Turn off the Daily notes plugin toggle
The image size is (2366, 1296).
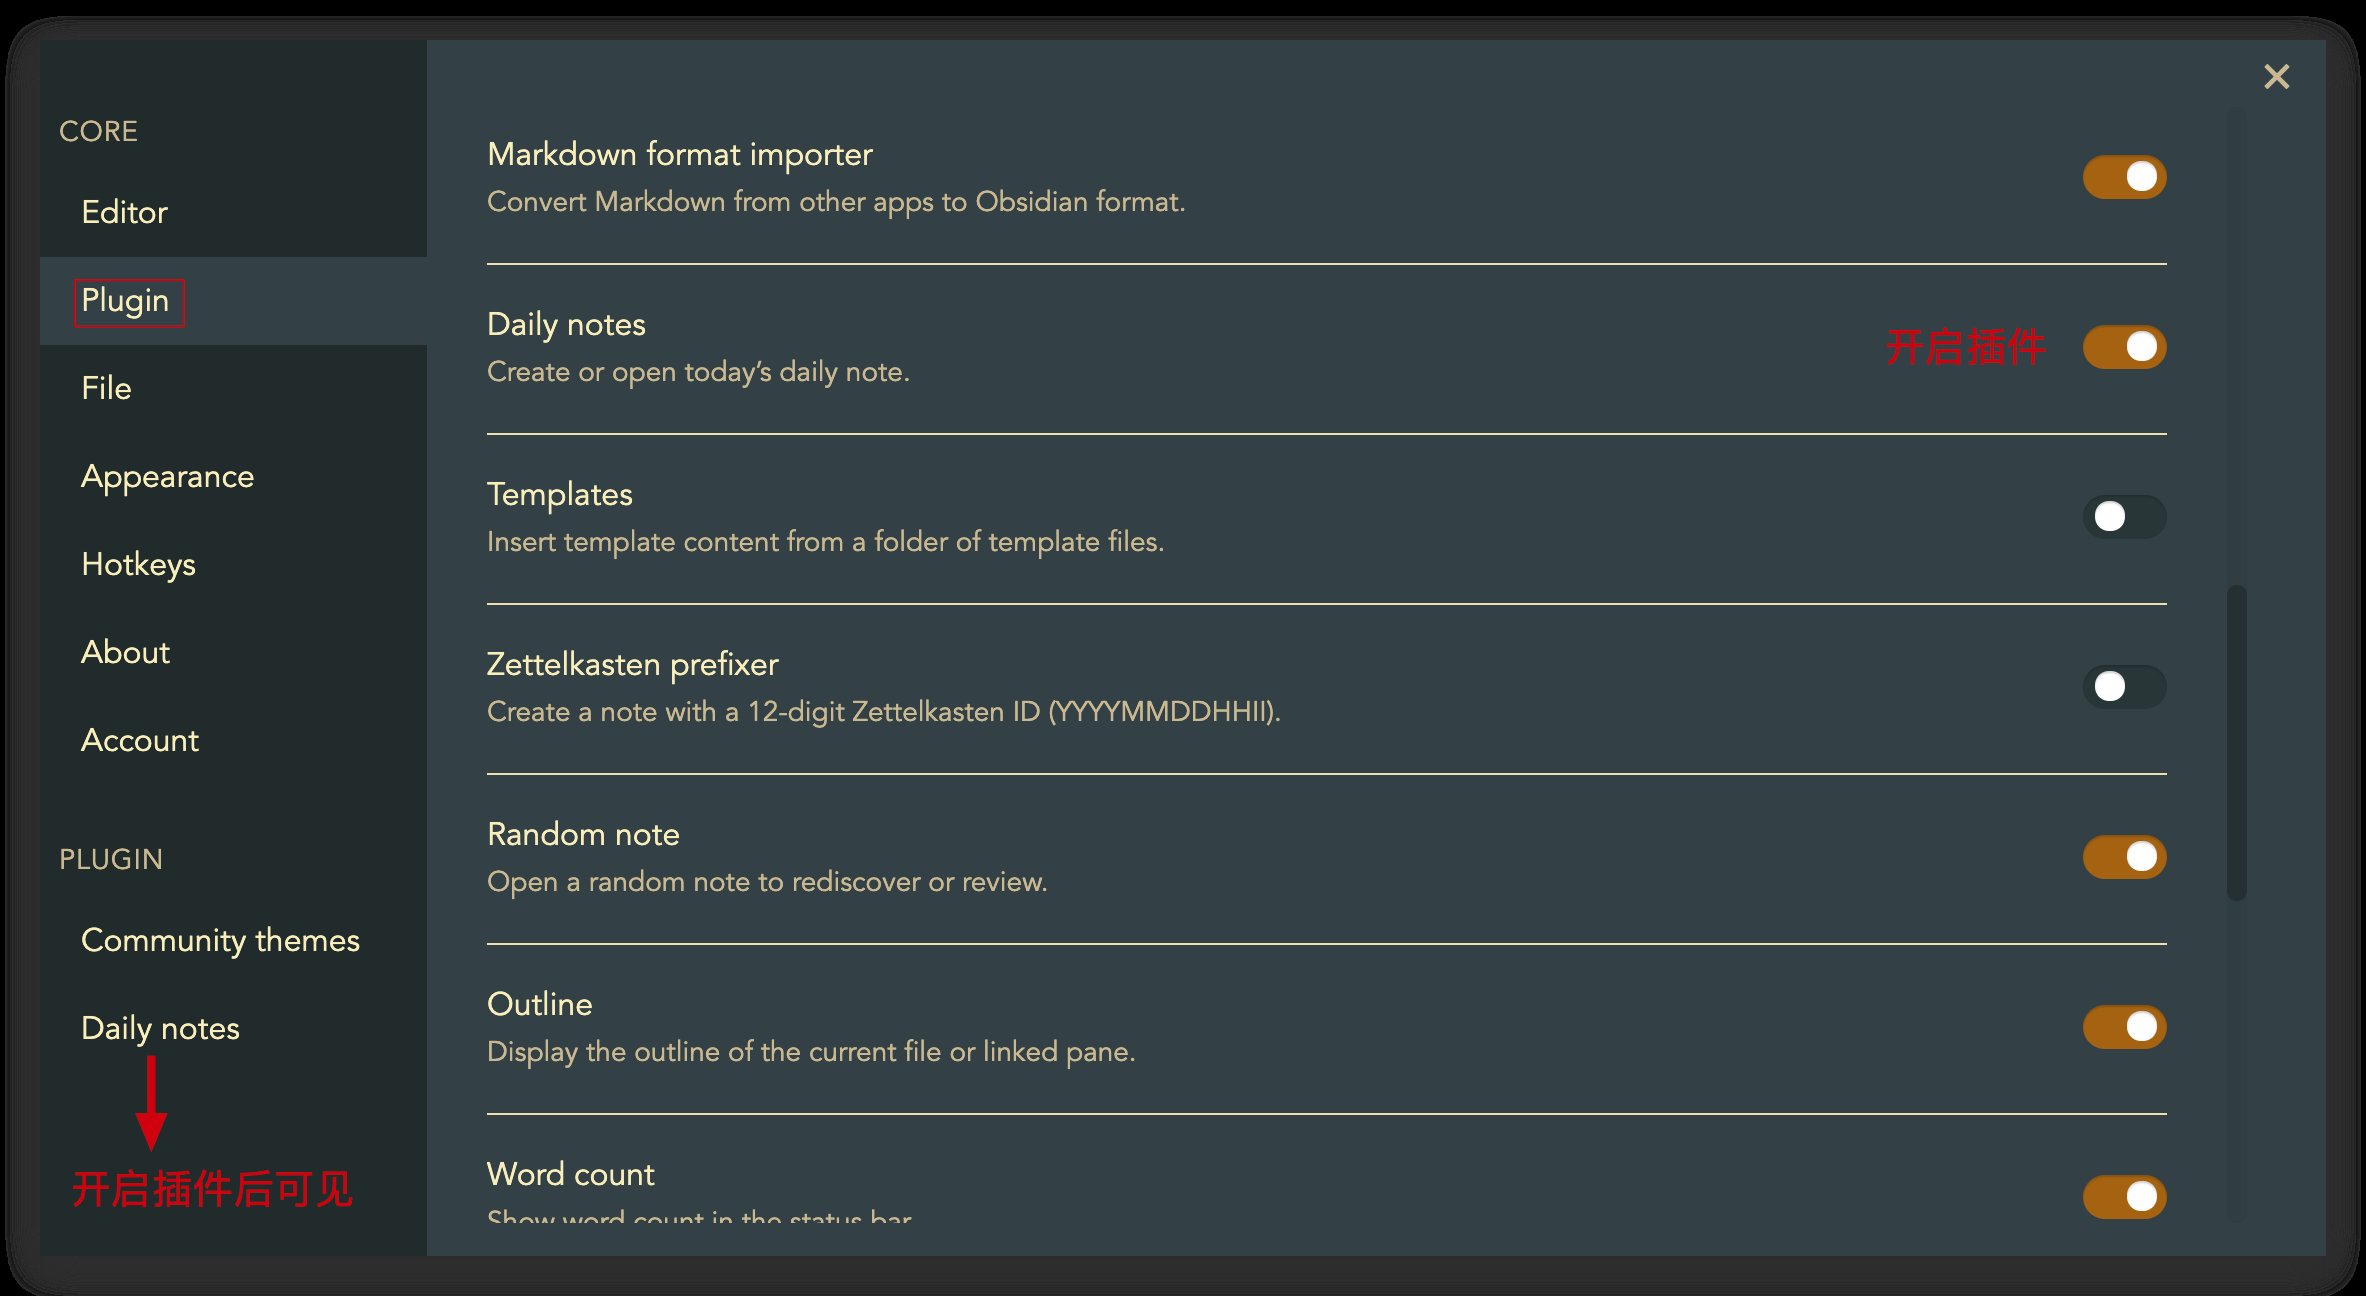2124,347
